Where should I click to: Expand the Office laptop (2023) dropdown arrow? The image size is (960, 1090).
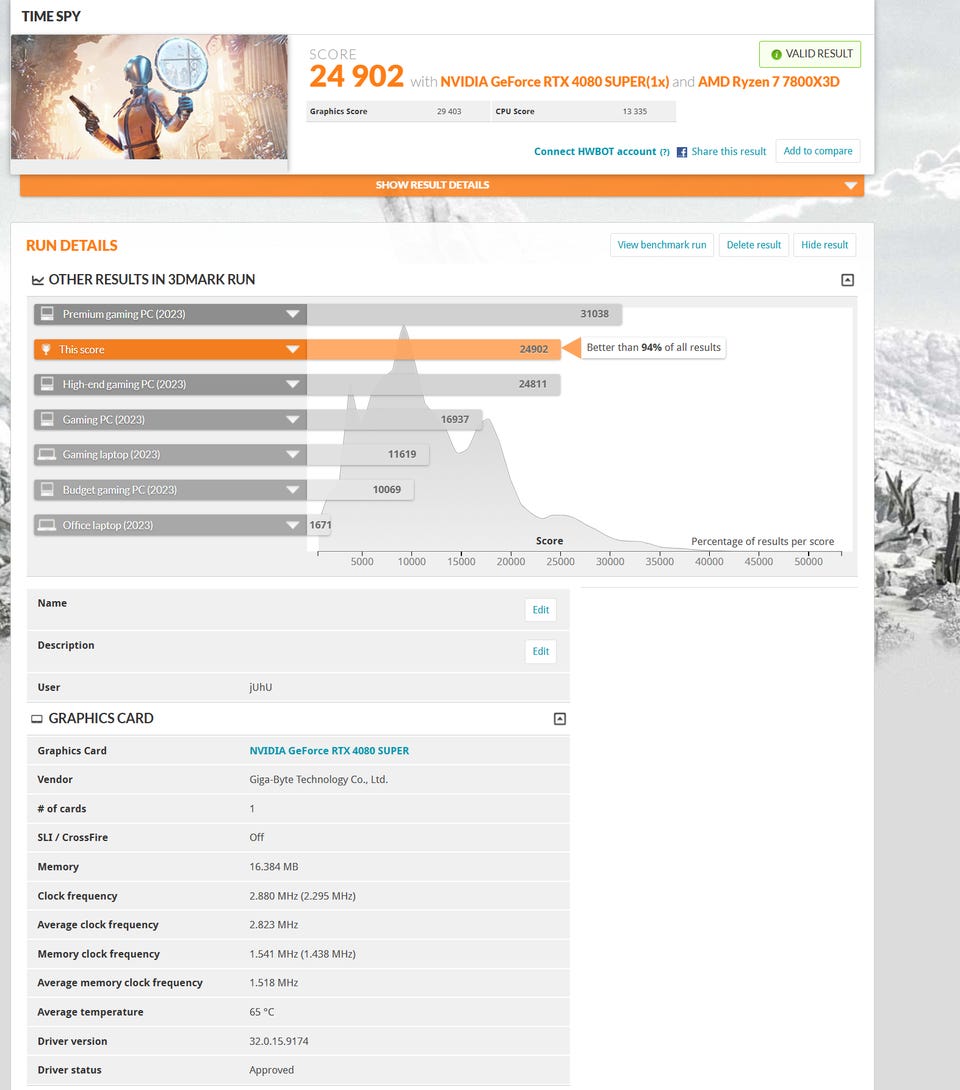click(293, 526)
